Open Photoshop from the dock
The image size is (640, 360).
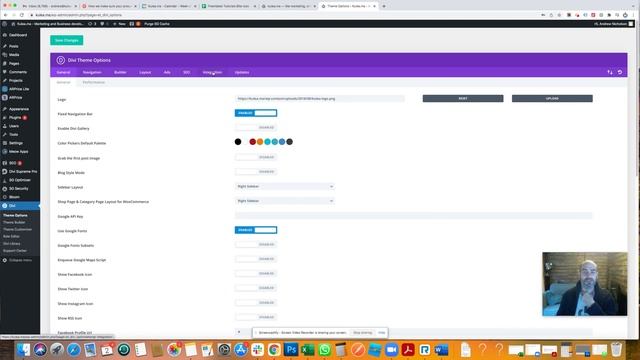tap(291, 350)
